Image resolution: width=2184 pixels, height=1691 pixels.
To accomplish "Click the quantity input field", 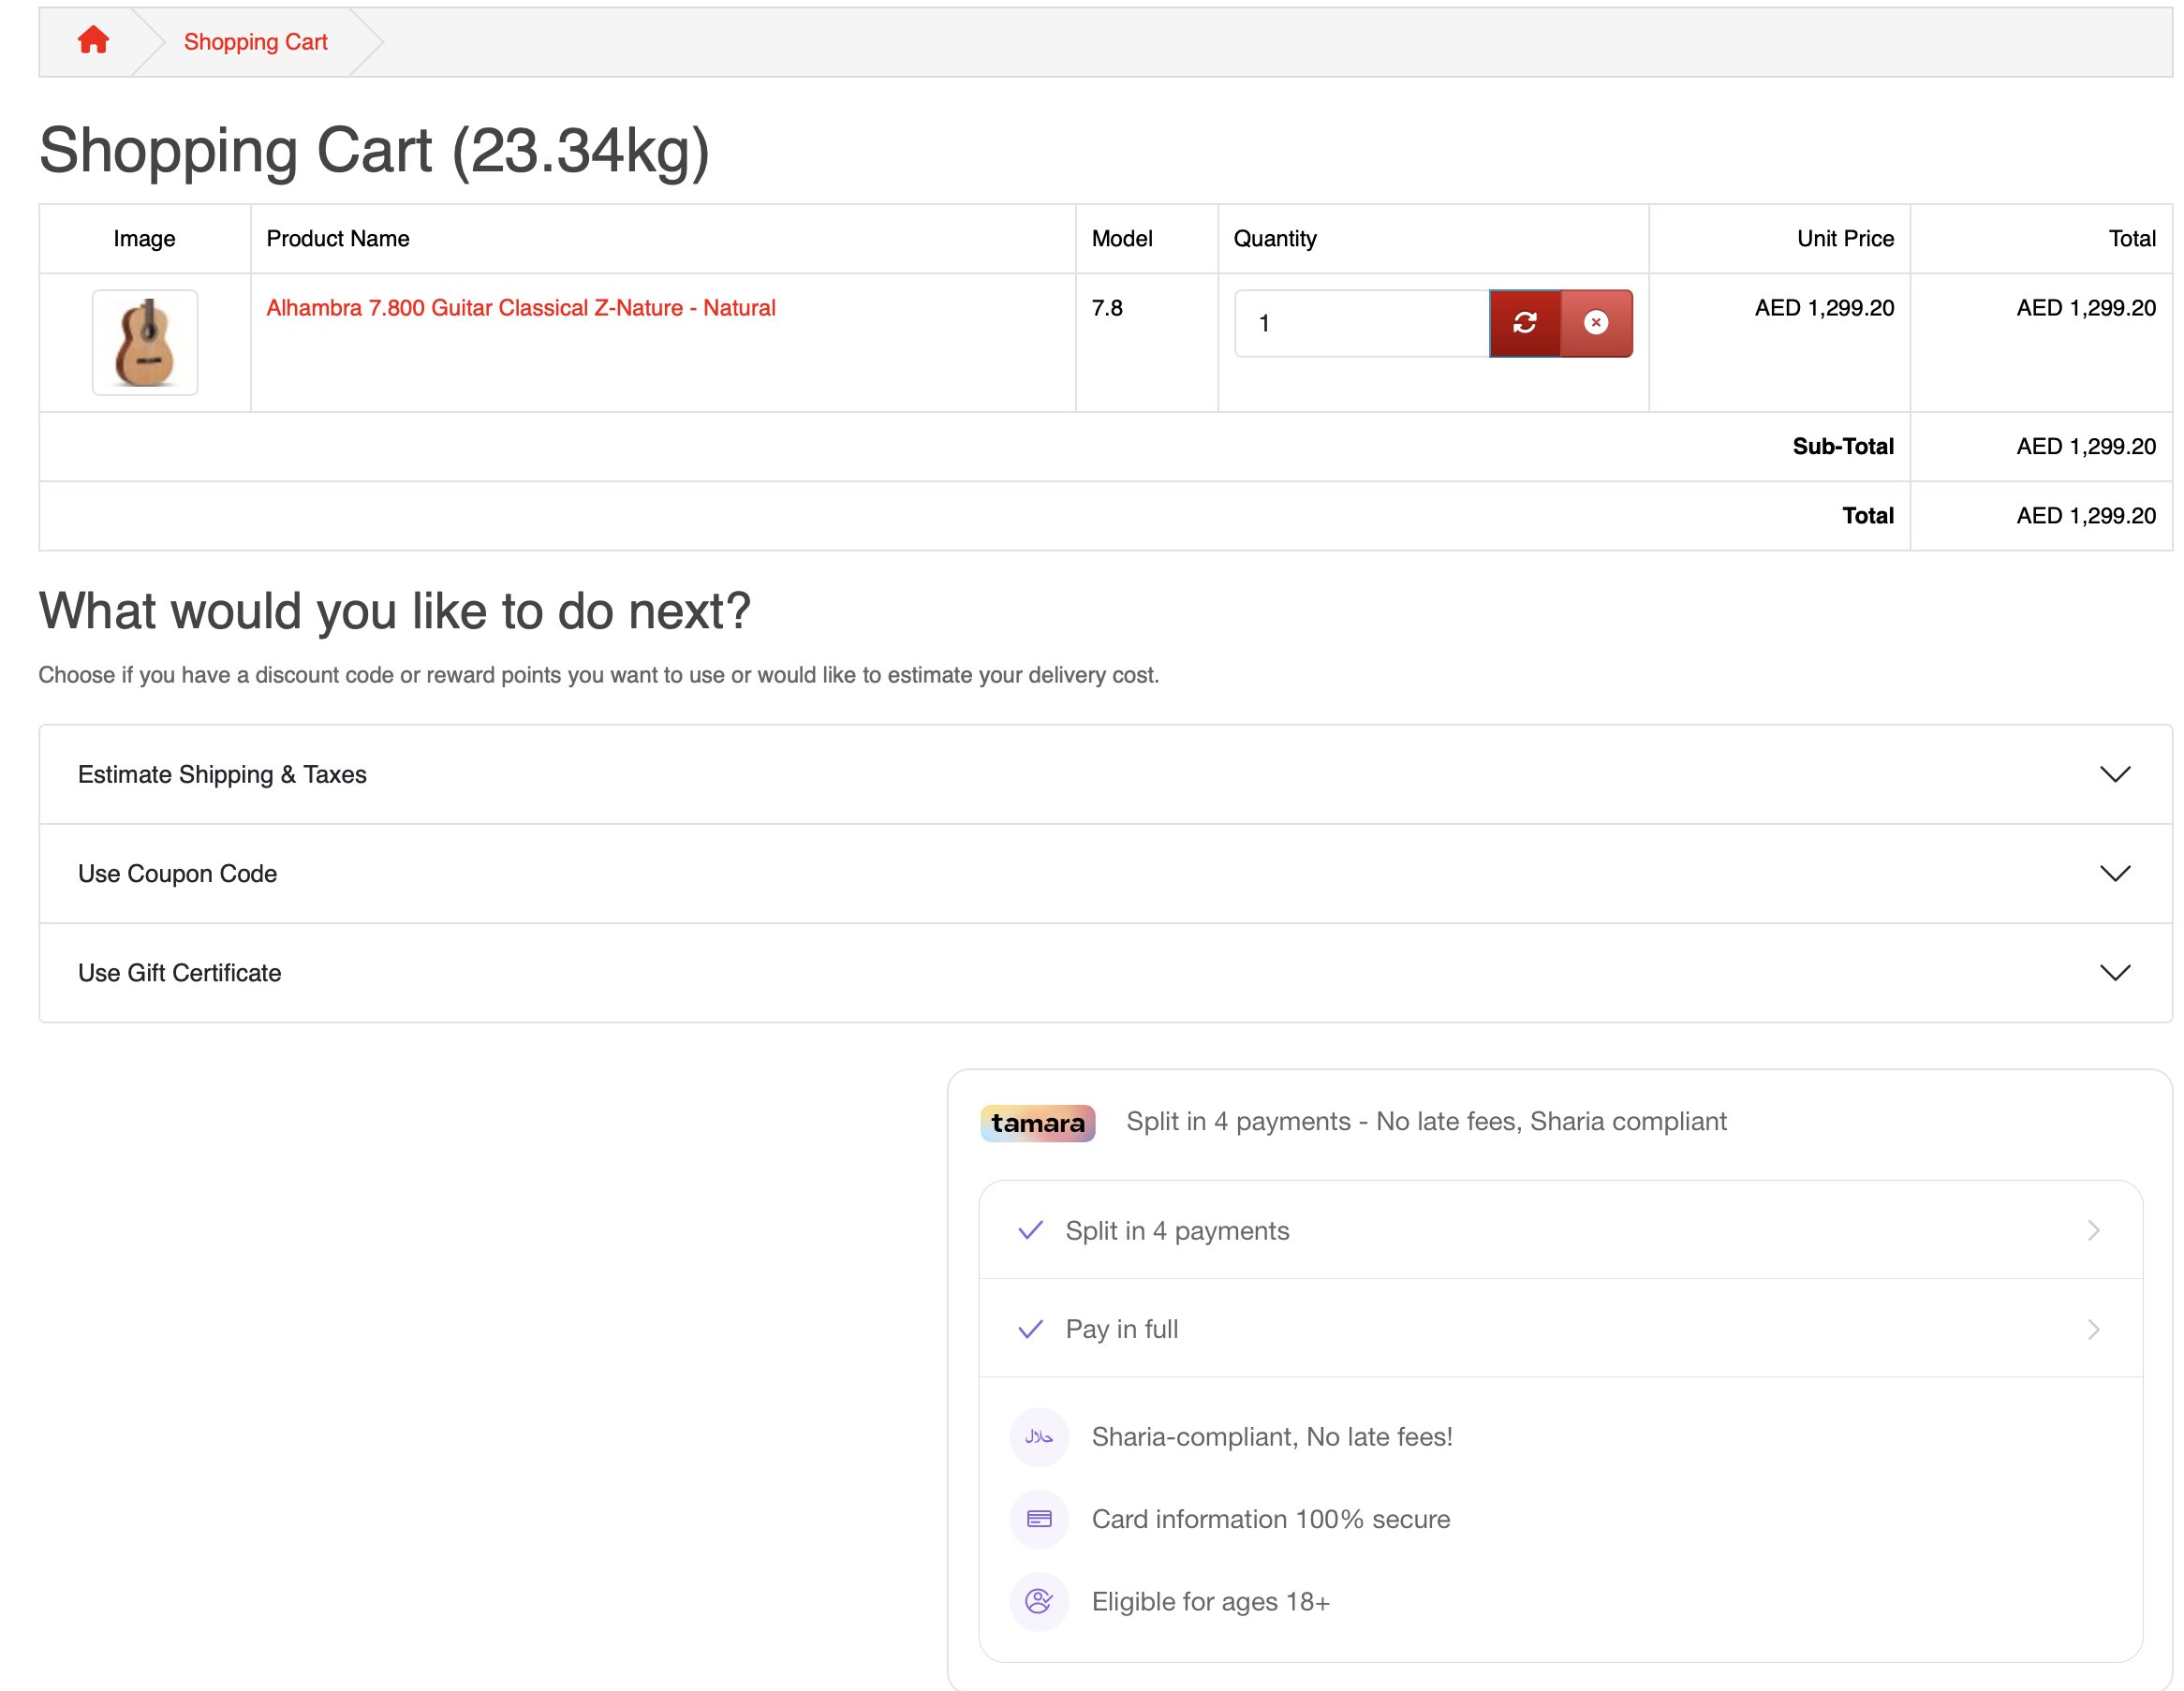I will [1361, 323].
